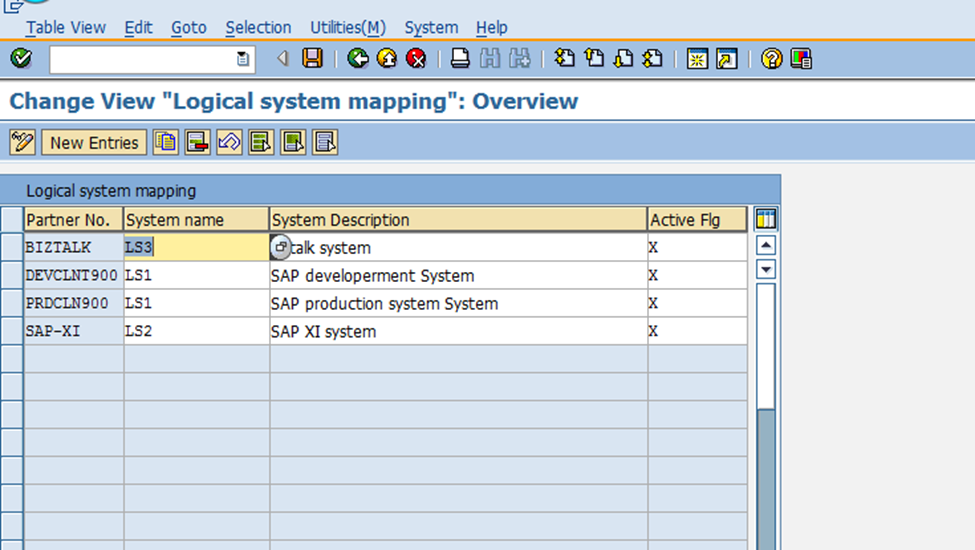
Task: Click the 'SAP XI system' description cell
Action: tap(458, 331)
